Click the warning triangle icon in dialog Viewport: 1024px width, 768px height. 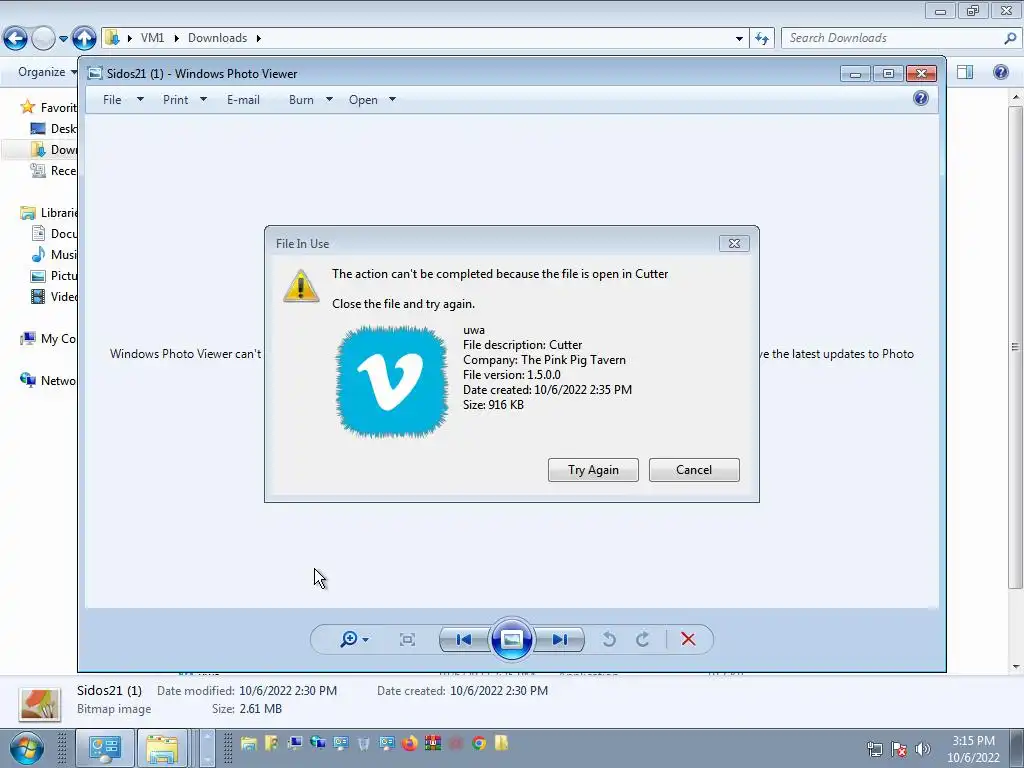point(300,286)
